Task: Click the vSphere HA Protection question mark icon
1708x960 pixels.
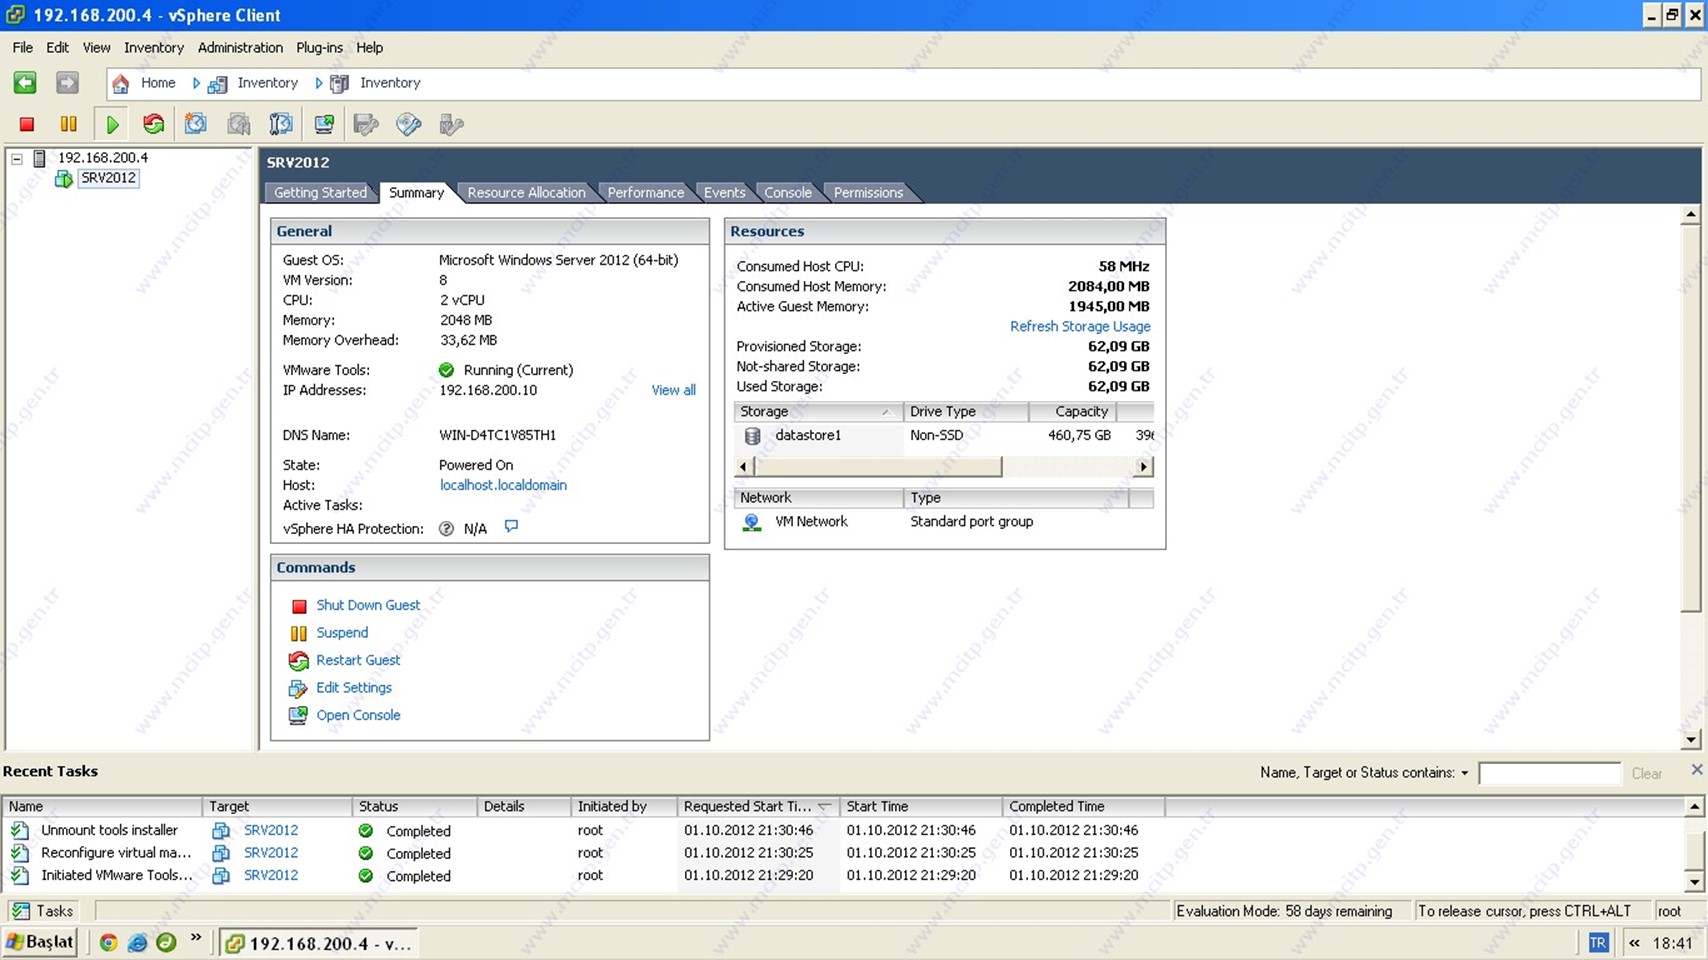Action: (x=447, y=529)
